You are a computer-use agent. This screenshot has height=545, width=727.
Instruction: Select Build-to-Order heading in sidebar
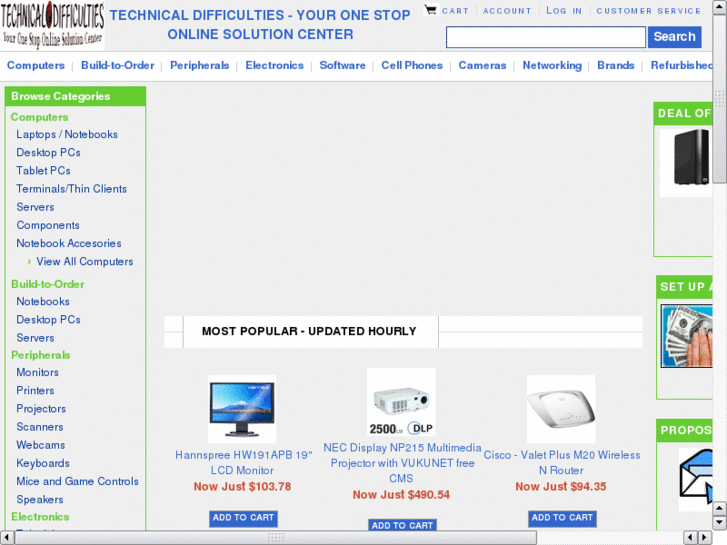tap(48, 284)
